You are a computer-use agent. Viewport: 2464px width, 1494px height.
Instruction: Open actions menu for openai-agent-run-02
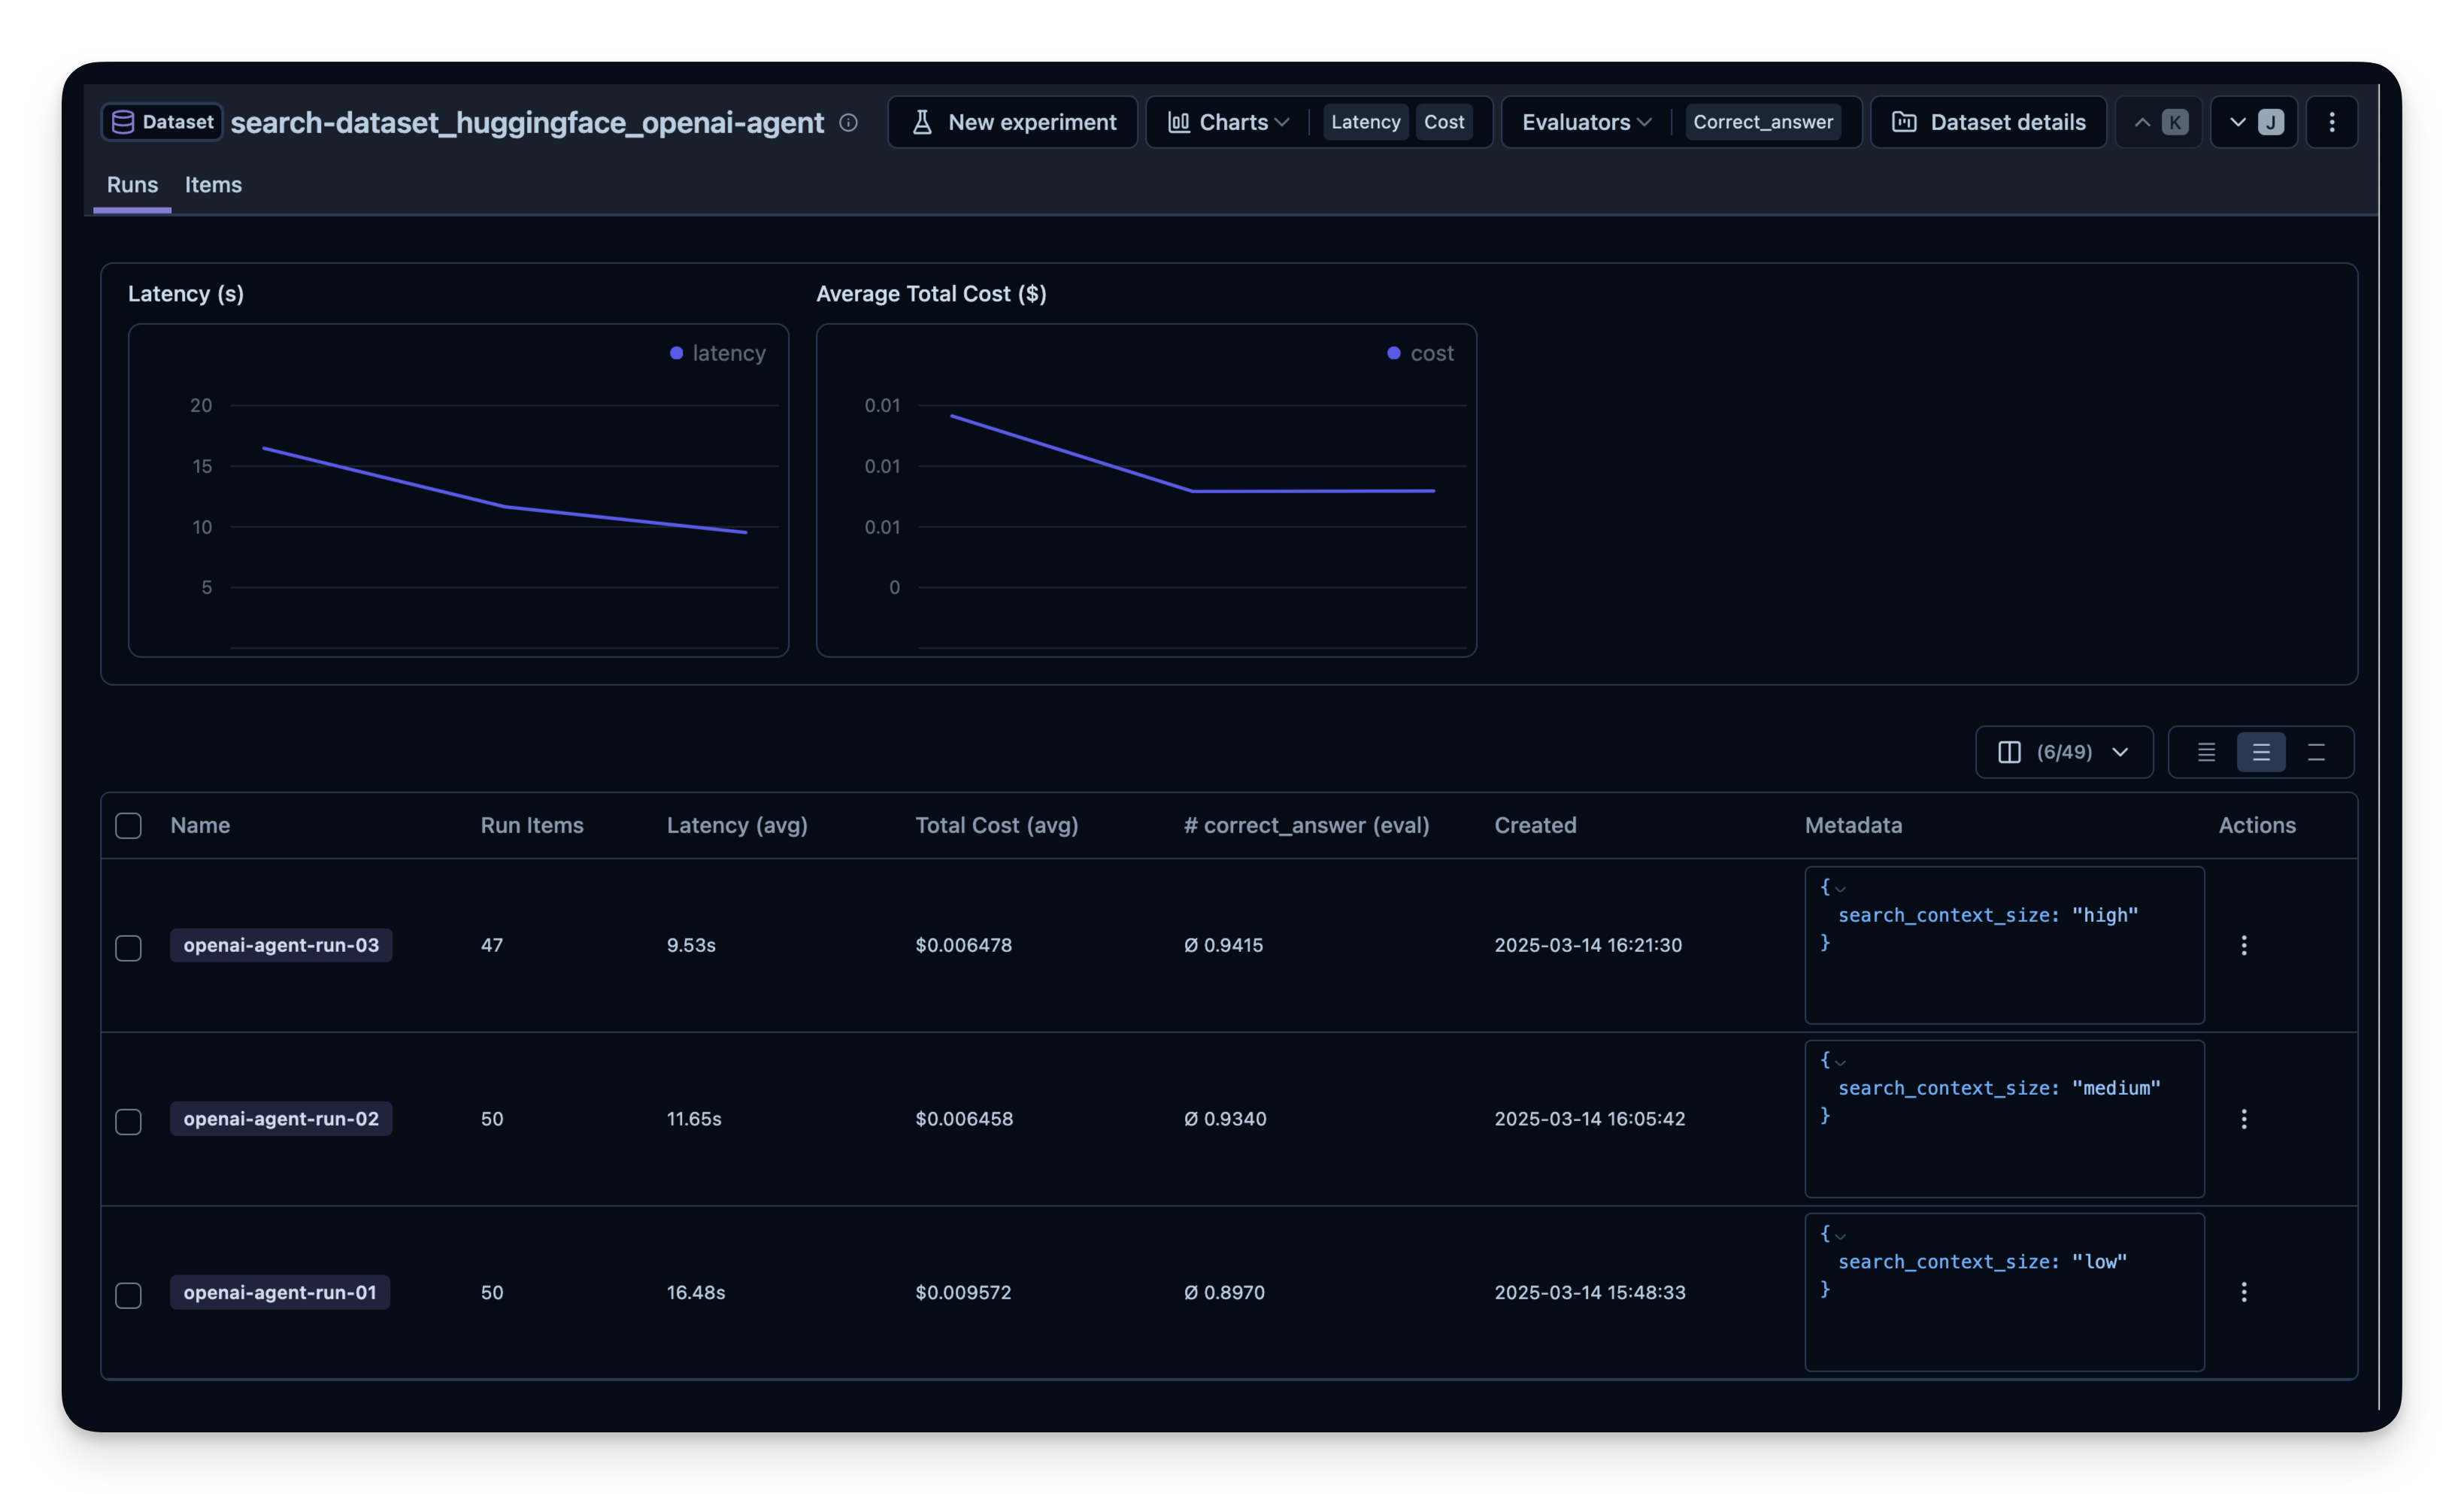(2245, 1119)
